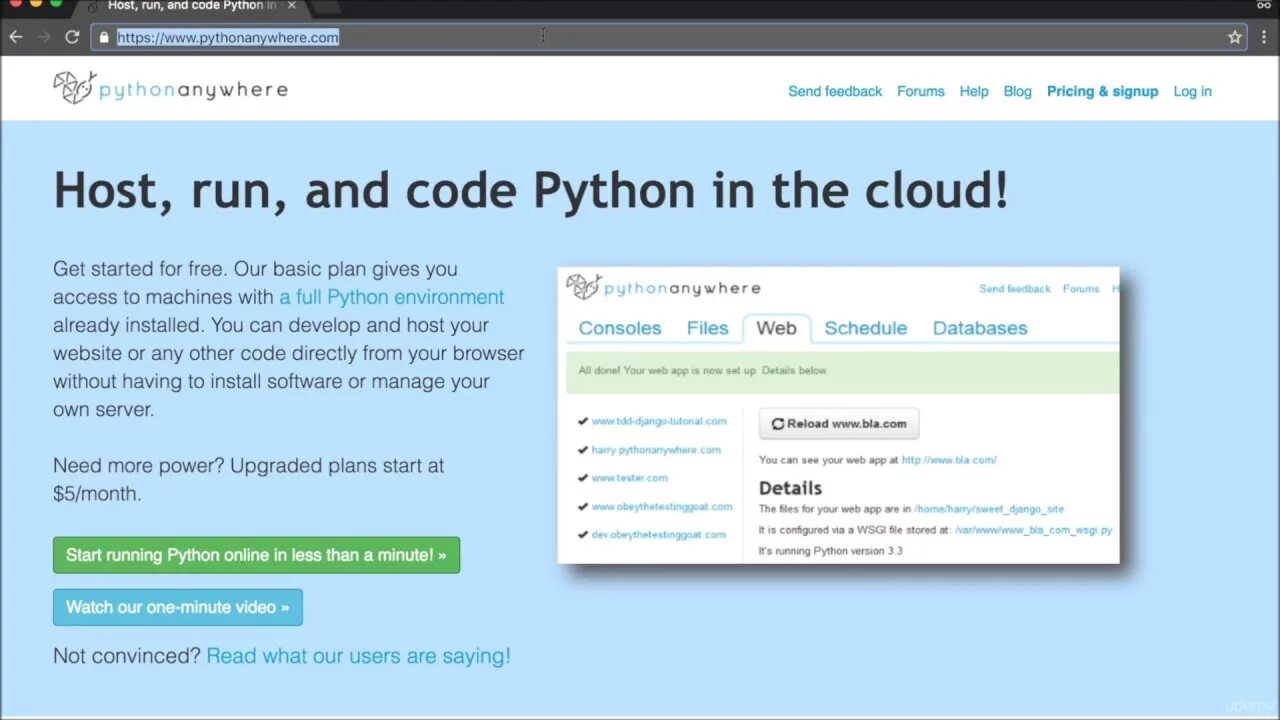Click harry.pythonanywhere.com in the preview list
The image size is (1280, 720).
click(x=656, y=450)
